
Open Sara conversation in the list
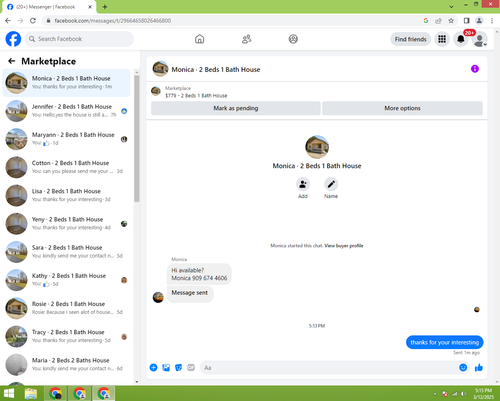[66, 252]
